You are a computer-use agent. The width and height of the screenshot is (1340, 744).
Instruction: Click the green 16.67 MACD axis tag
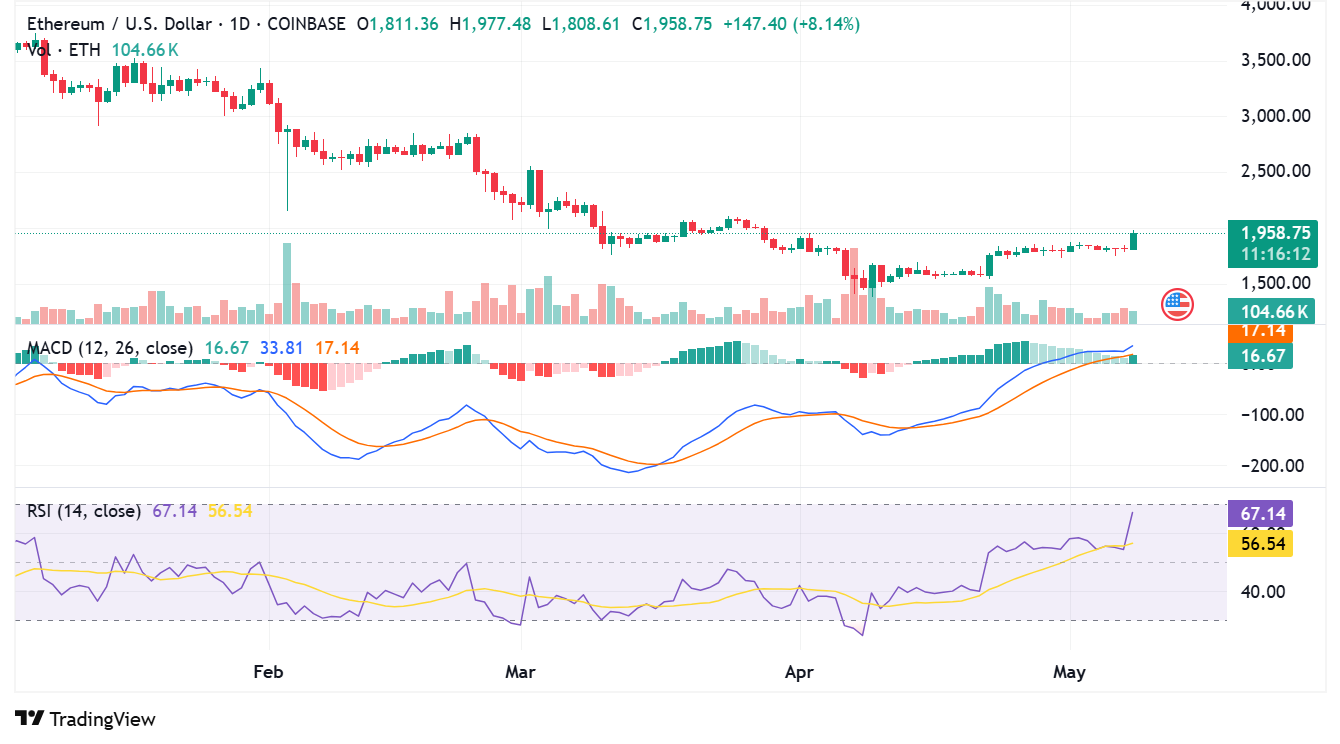(x=1261, y=355)
